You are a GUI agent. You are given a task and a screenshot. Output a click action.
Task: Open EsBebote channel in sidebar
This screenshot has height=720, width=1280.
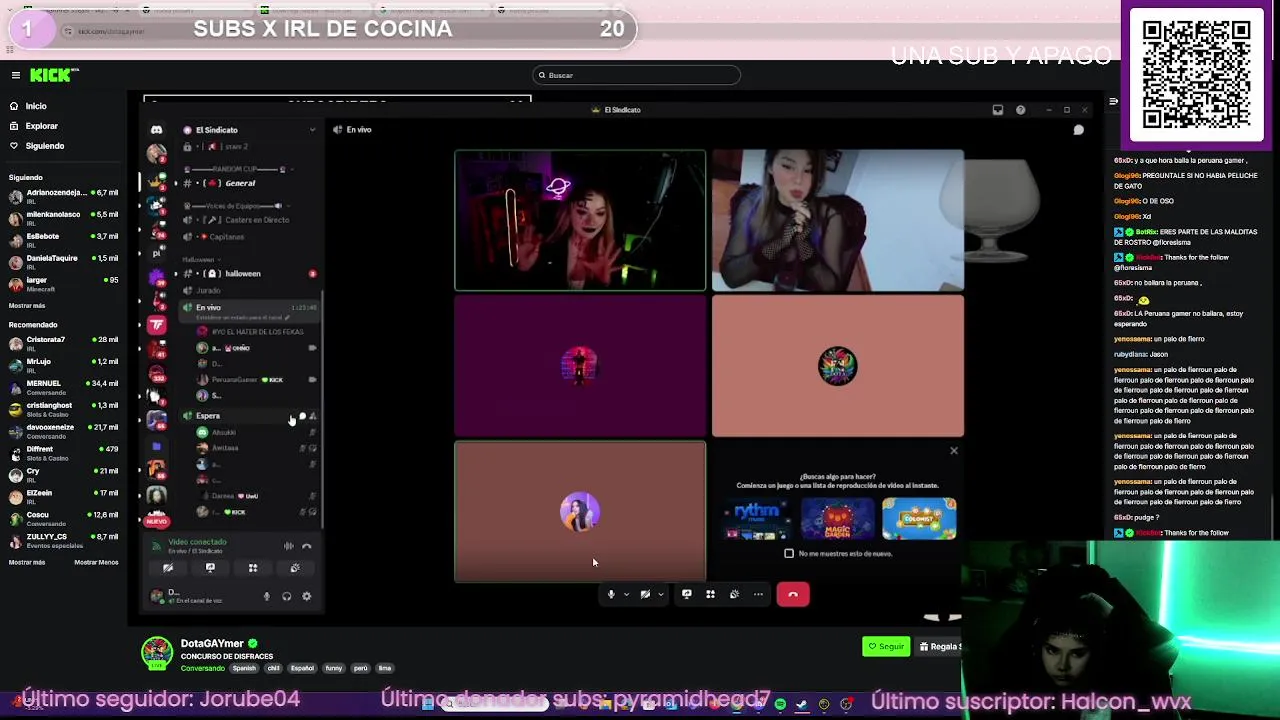click(64, 239)
